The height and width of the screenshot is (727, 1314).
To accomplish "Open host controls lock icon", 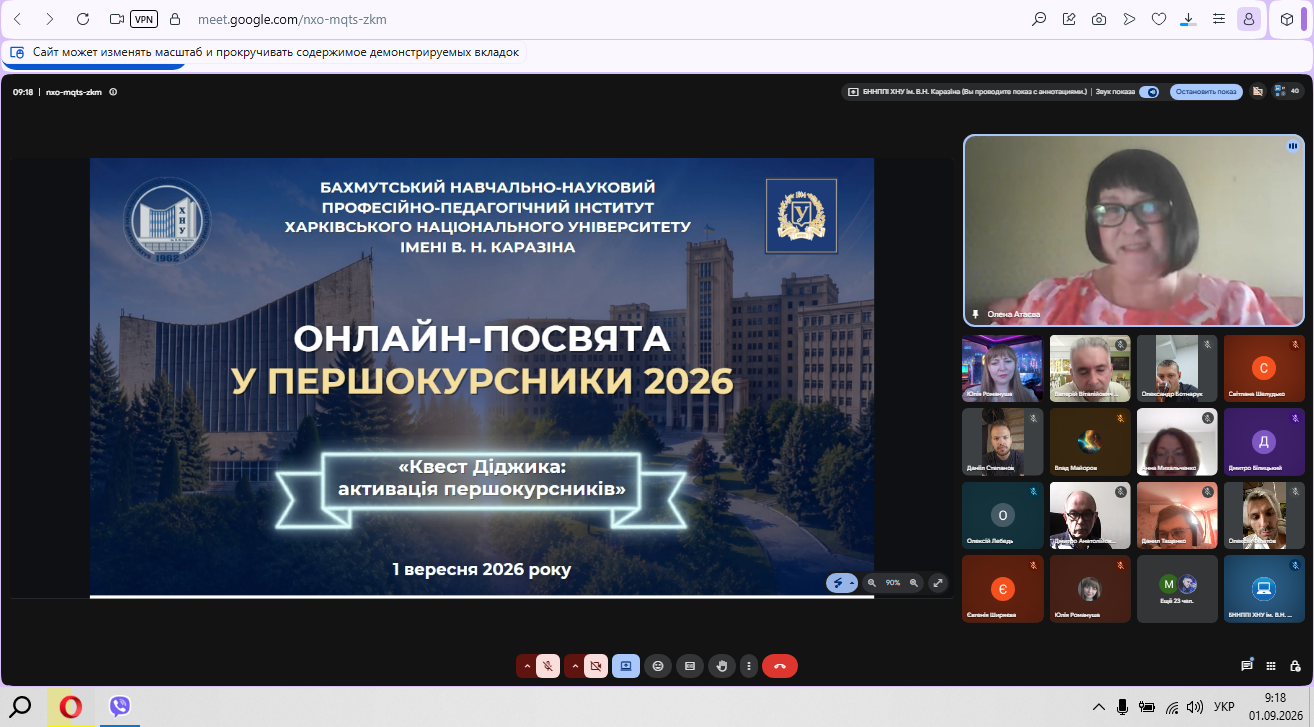I will 1295,665.
